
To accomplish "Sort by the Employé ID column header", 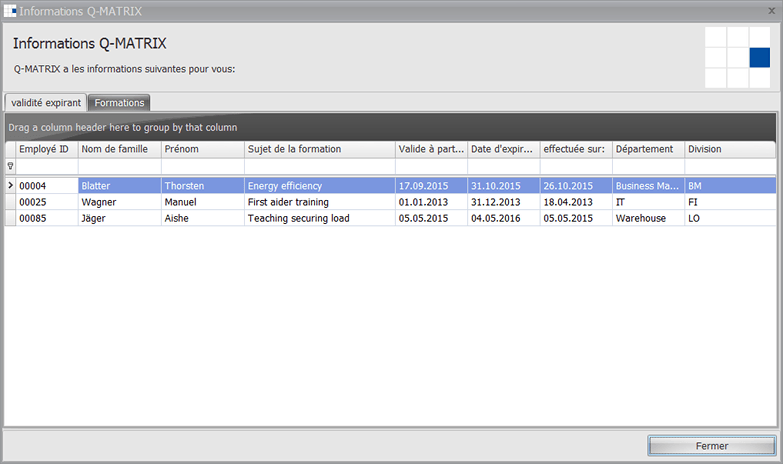I will pos(46,149).
